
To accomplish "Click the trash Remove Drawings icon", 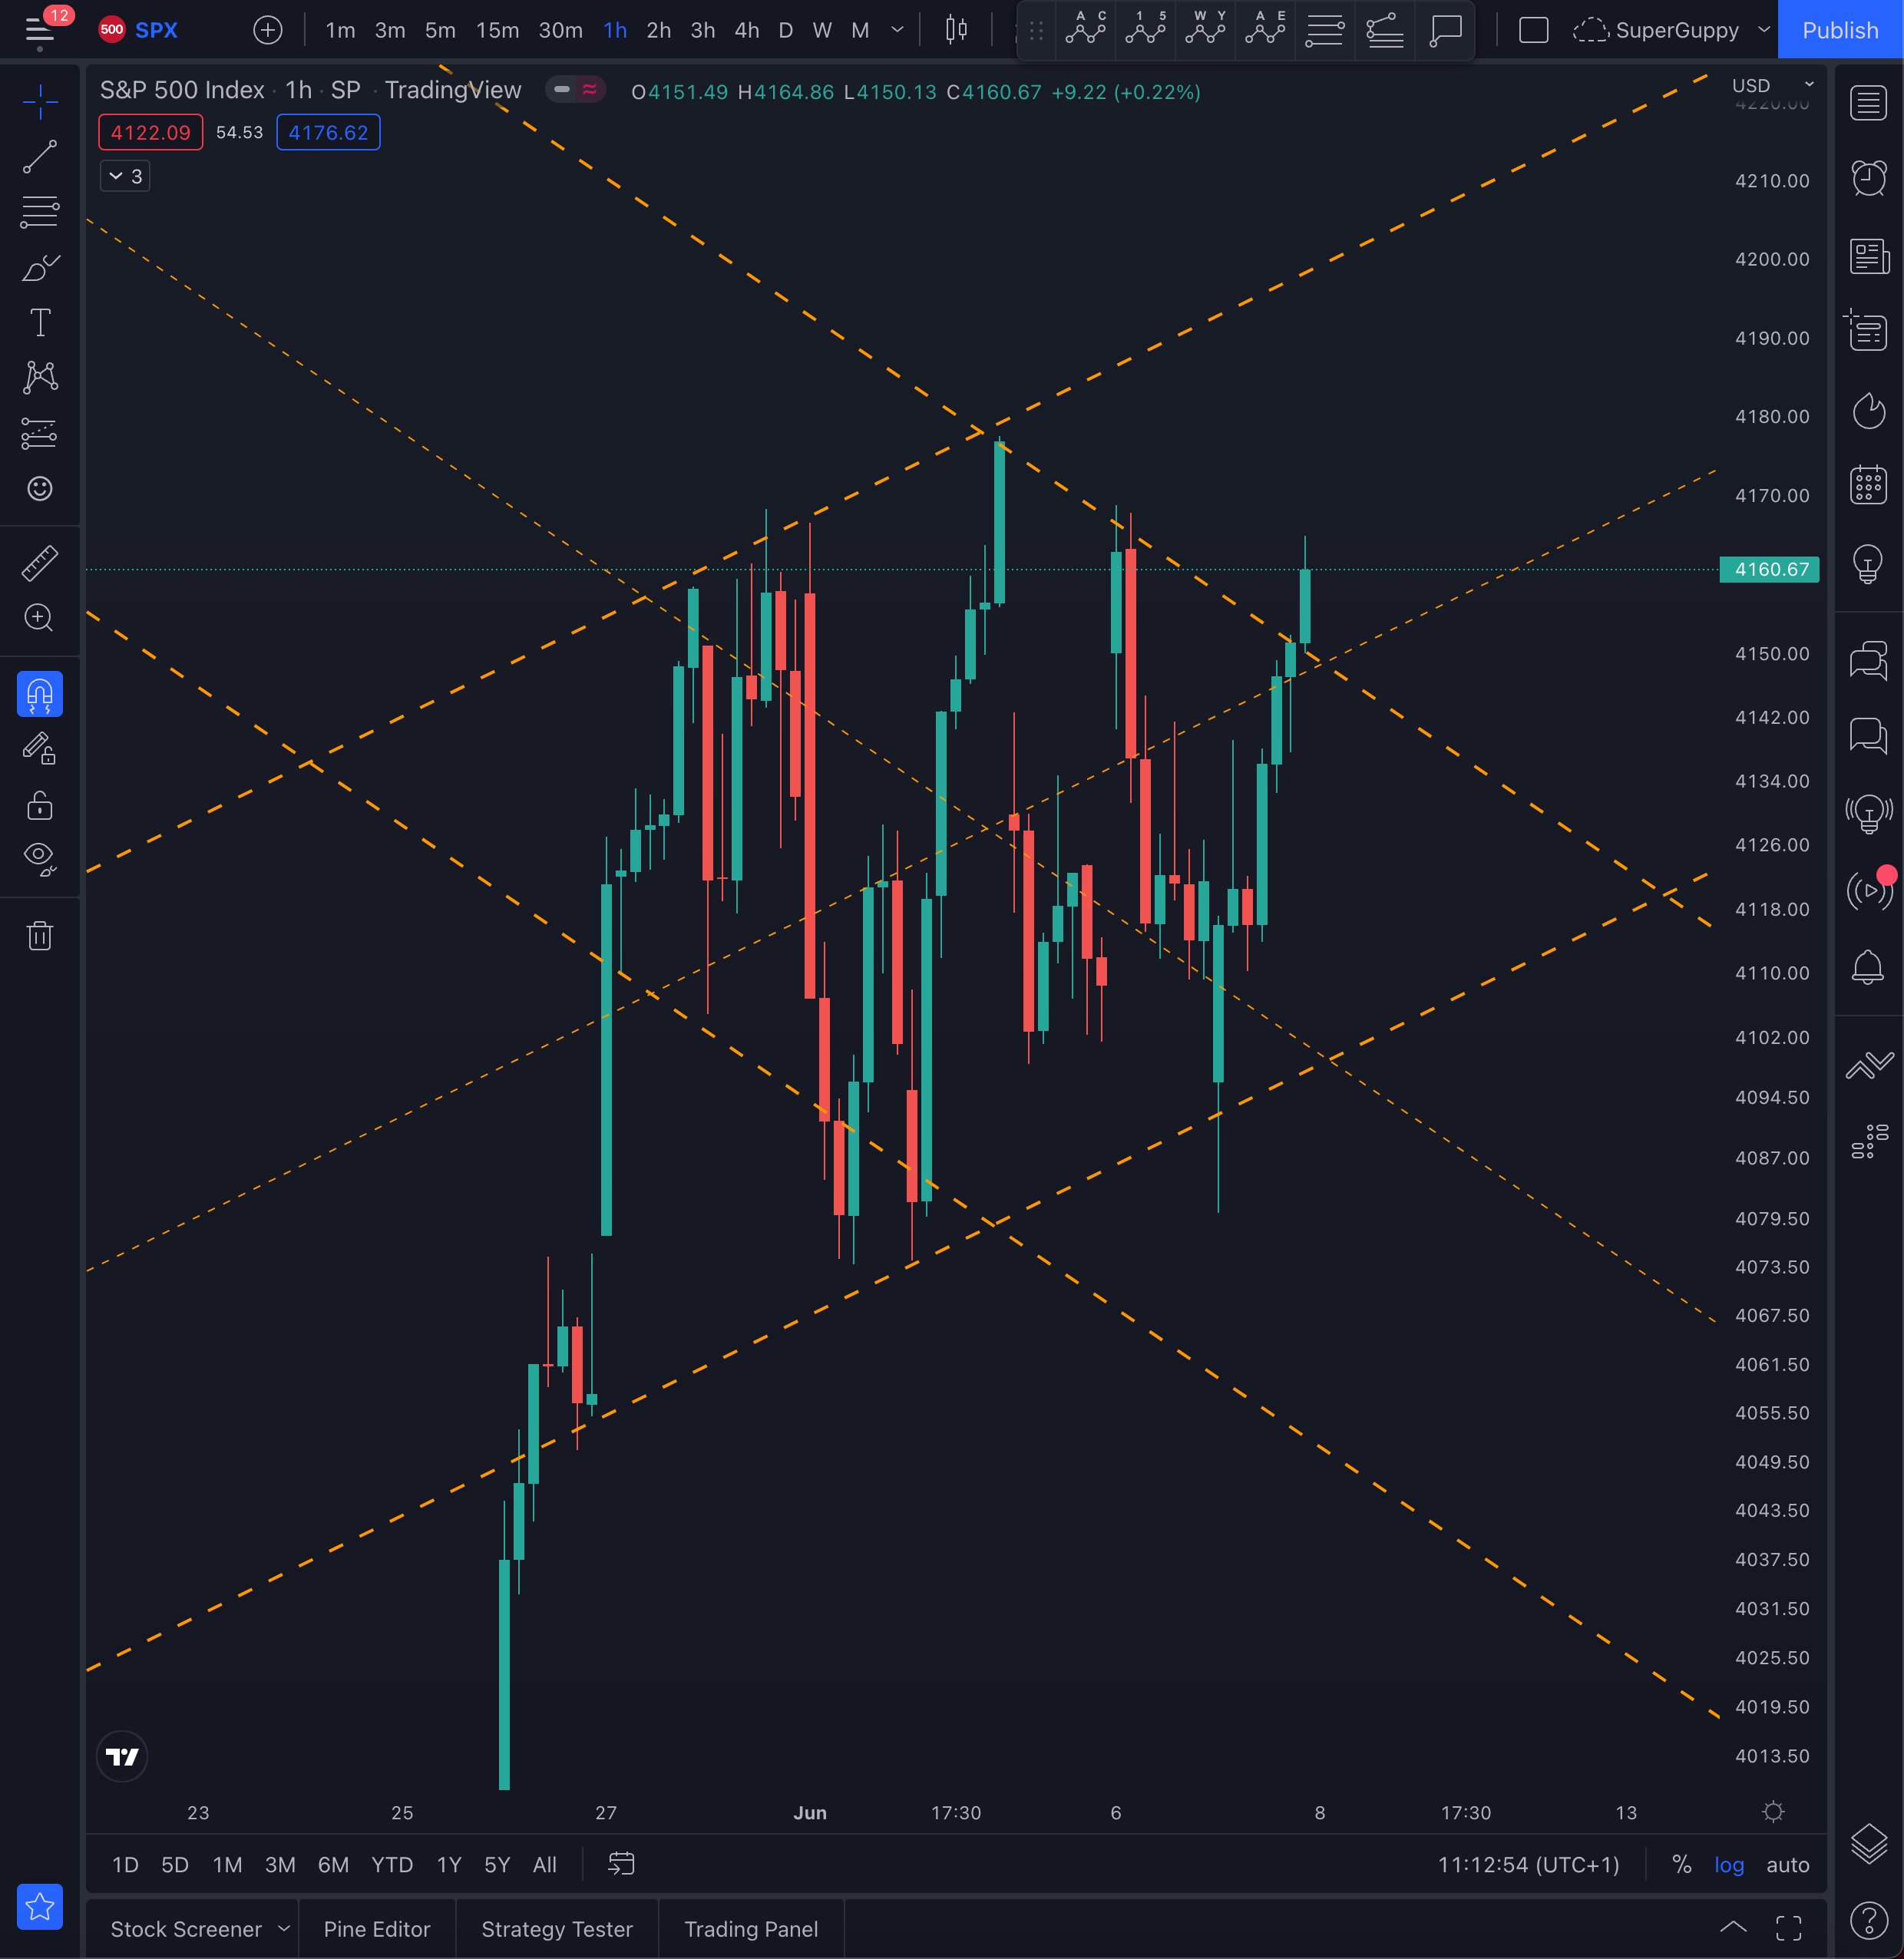I will 40,936.
